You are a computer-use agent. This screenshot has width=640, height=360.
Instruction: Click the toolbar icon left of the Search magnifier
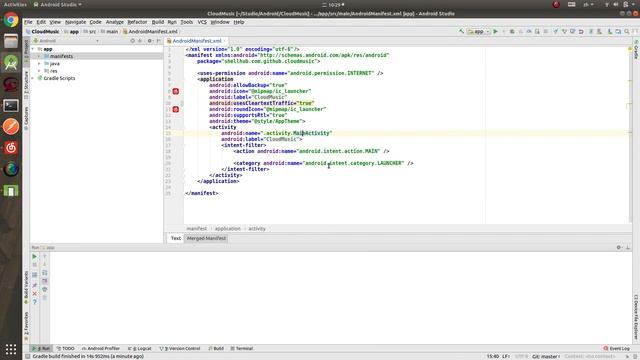tap(618, 31)
